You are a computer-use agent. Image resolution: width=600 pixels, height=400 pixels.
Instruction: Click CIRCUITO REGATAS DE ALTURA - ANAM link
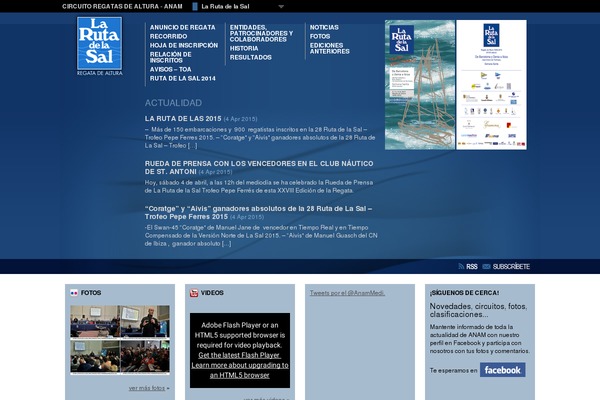pos(122,7)
